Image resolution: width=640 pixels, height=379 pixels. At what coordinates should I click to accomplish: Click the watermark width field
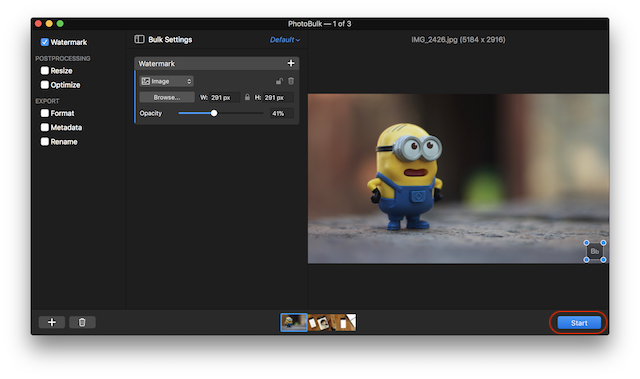coord(224,98)
